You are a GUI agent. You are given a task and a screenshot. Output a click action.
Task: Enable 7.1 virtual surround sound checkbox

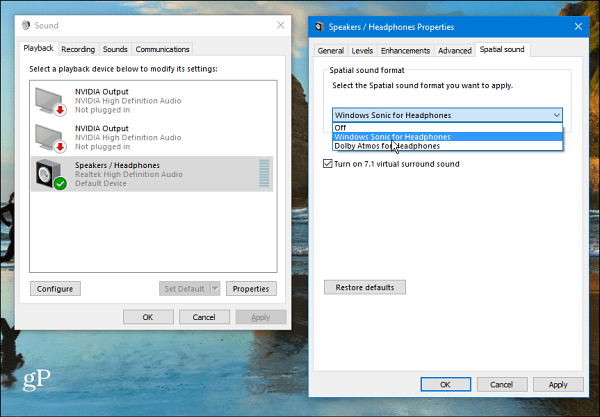click(328, 164)
